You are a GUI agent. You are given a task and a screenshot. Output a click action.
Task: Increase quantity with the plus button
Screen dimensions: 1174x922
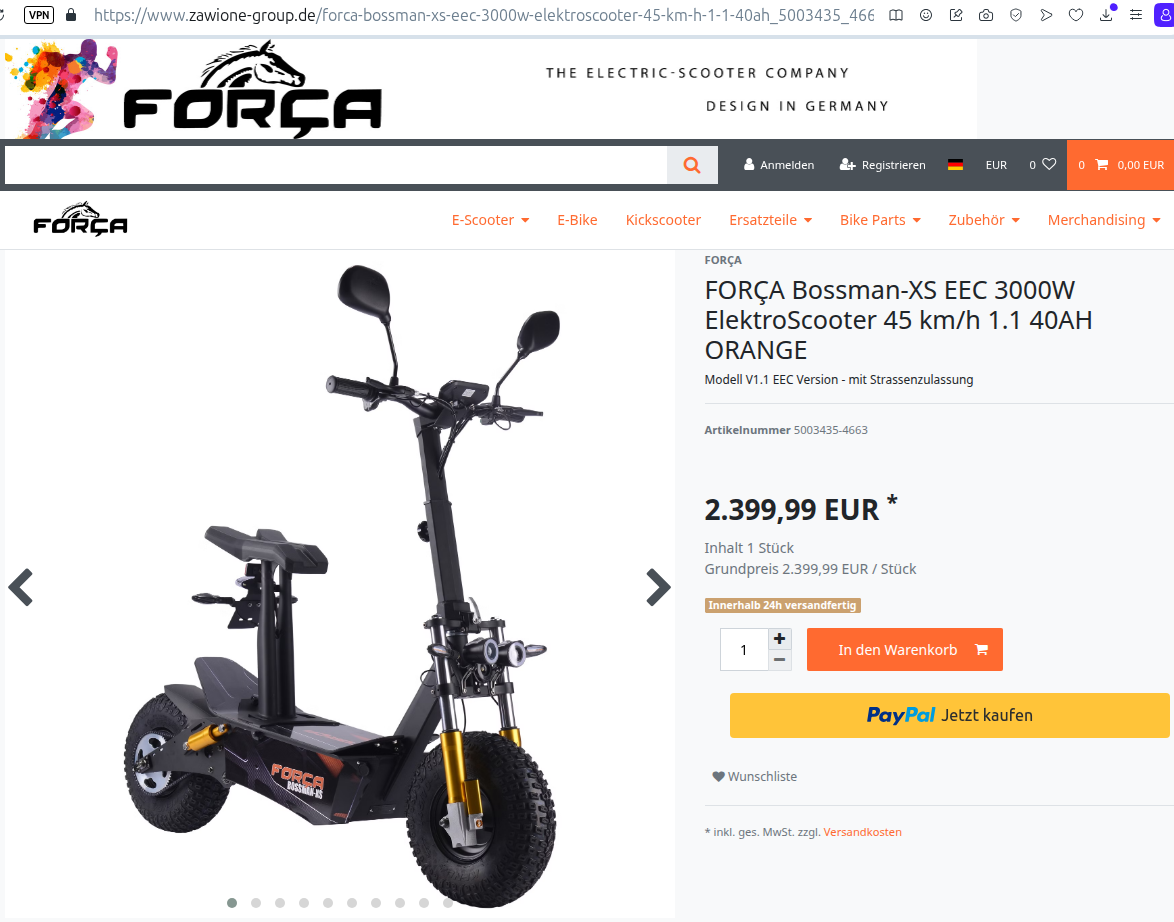point(779,639)
